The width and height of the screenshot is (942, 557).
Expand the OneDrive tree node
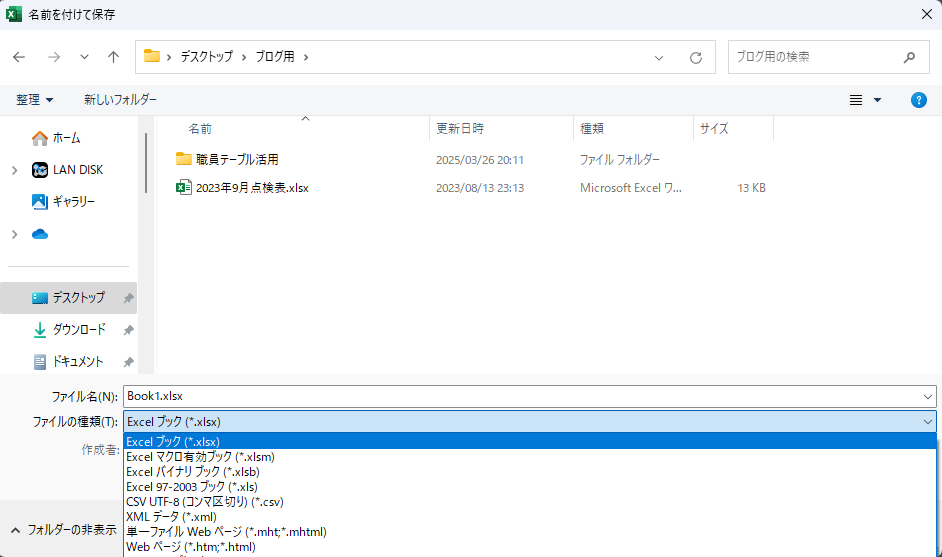(x=14, y=234)
